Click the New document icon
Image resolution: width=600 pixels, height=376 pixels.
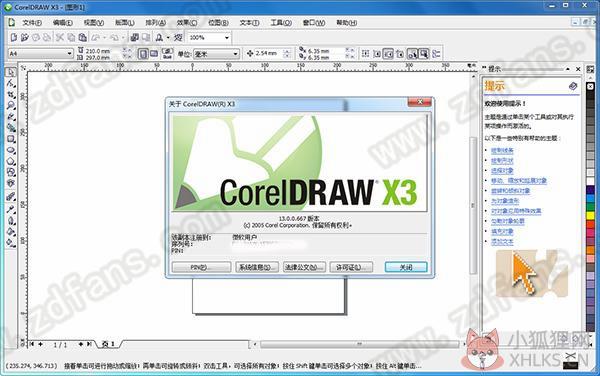click(x=14, y=37)
